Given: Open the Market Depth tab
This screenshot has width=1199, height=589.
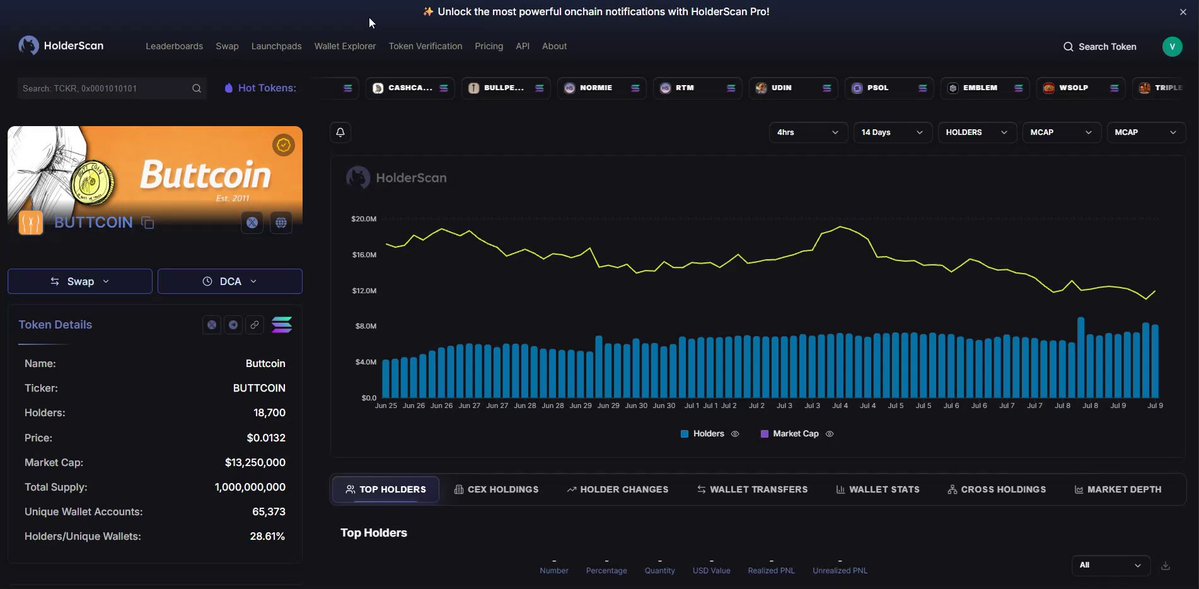Looking at the screenshot, I should [1118, 490].
